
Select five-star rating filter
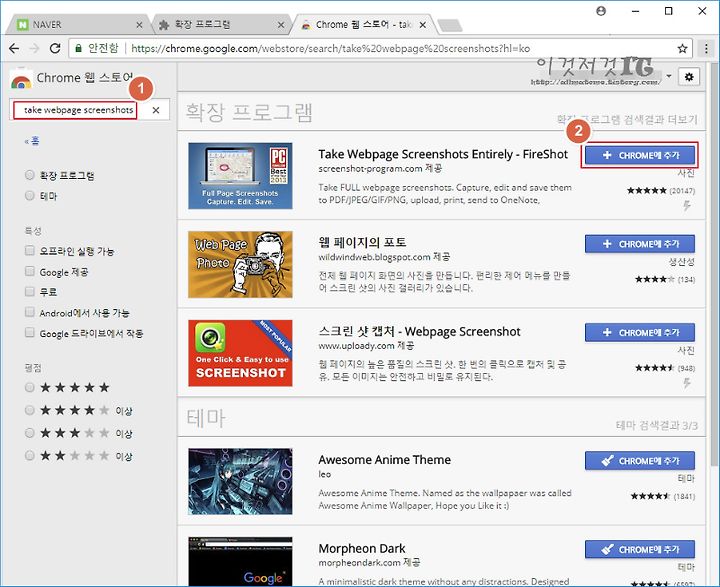point(30,387)
